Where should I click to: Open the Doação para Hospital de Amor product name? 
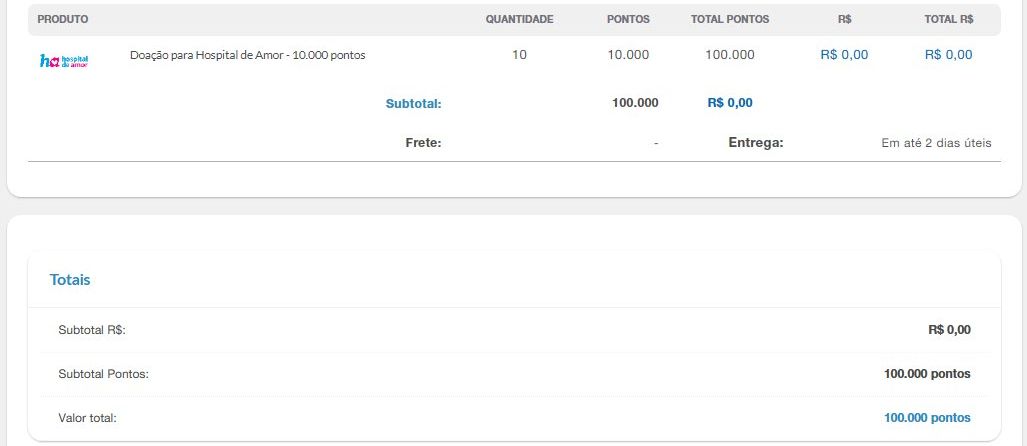coord(248,55)
